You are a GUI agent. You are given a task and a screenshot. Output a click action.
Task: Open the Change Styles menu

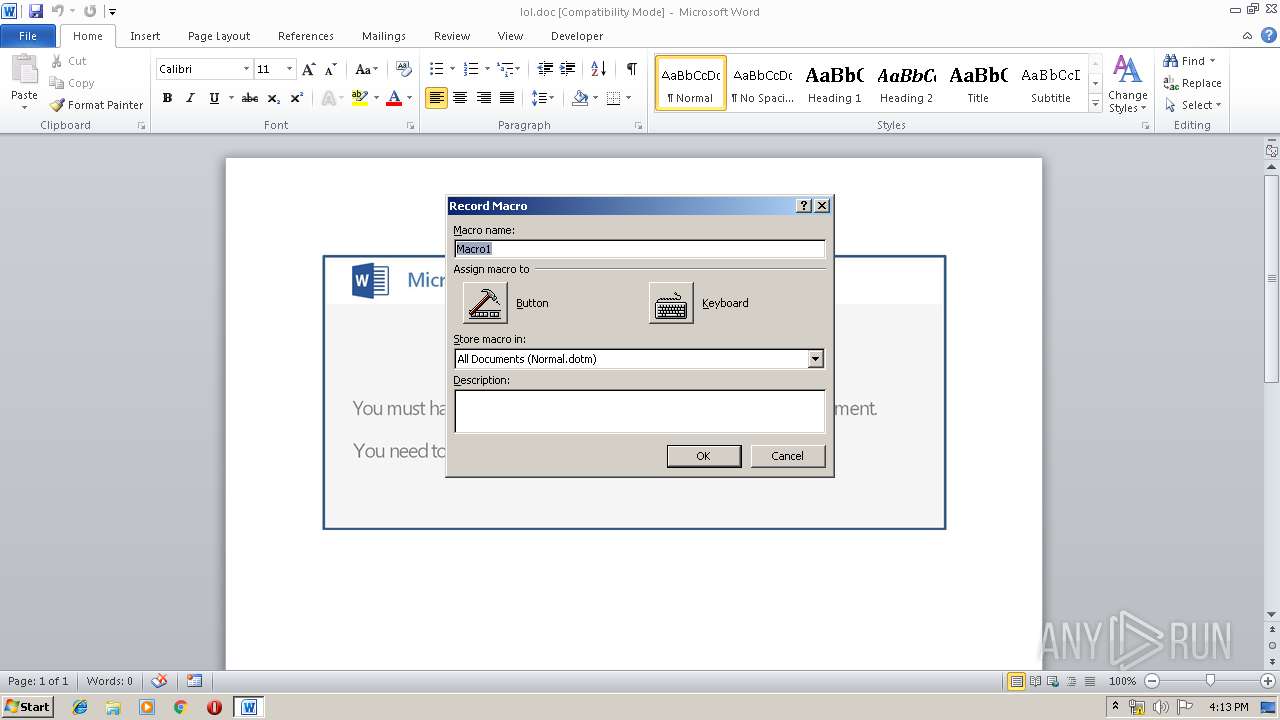(1127, 84)
